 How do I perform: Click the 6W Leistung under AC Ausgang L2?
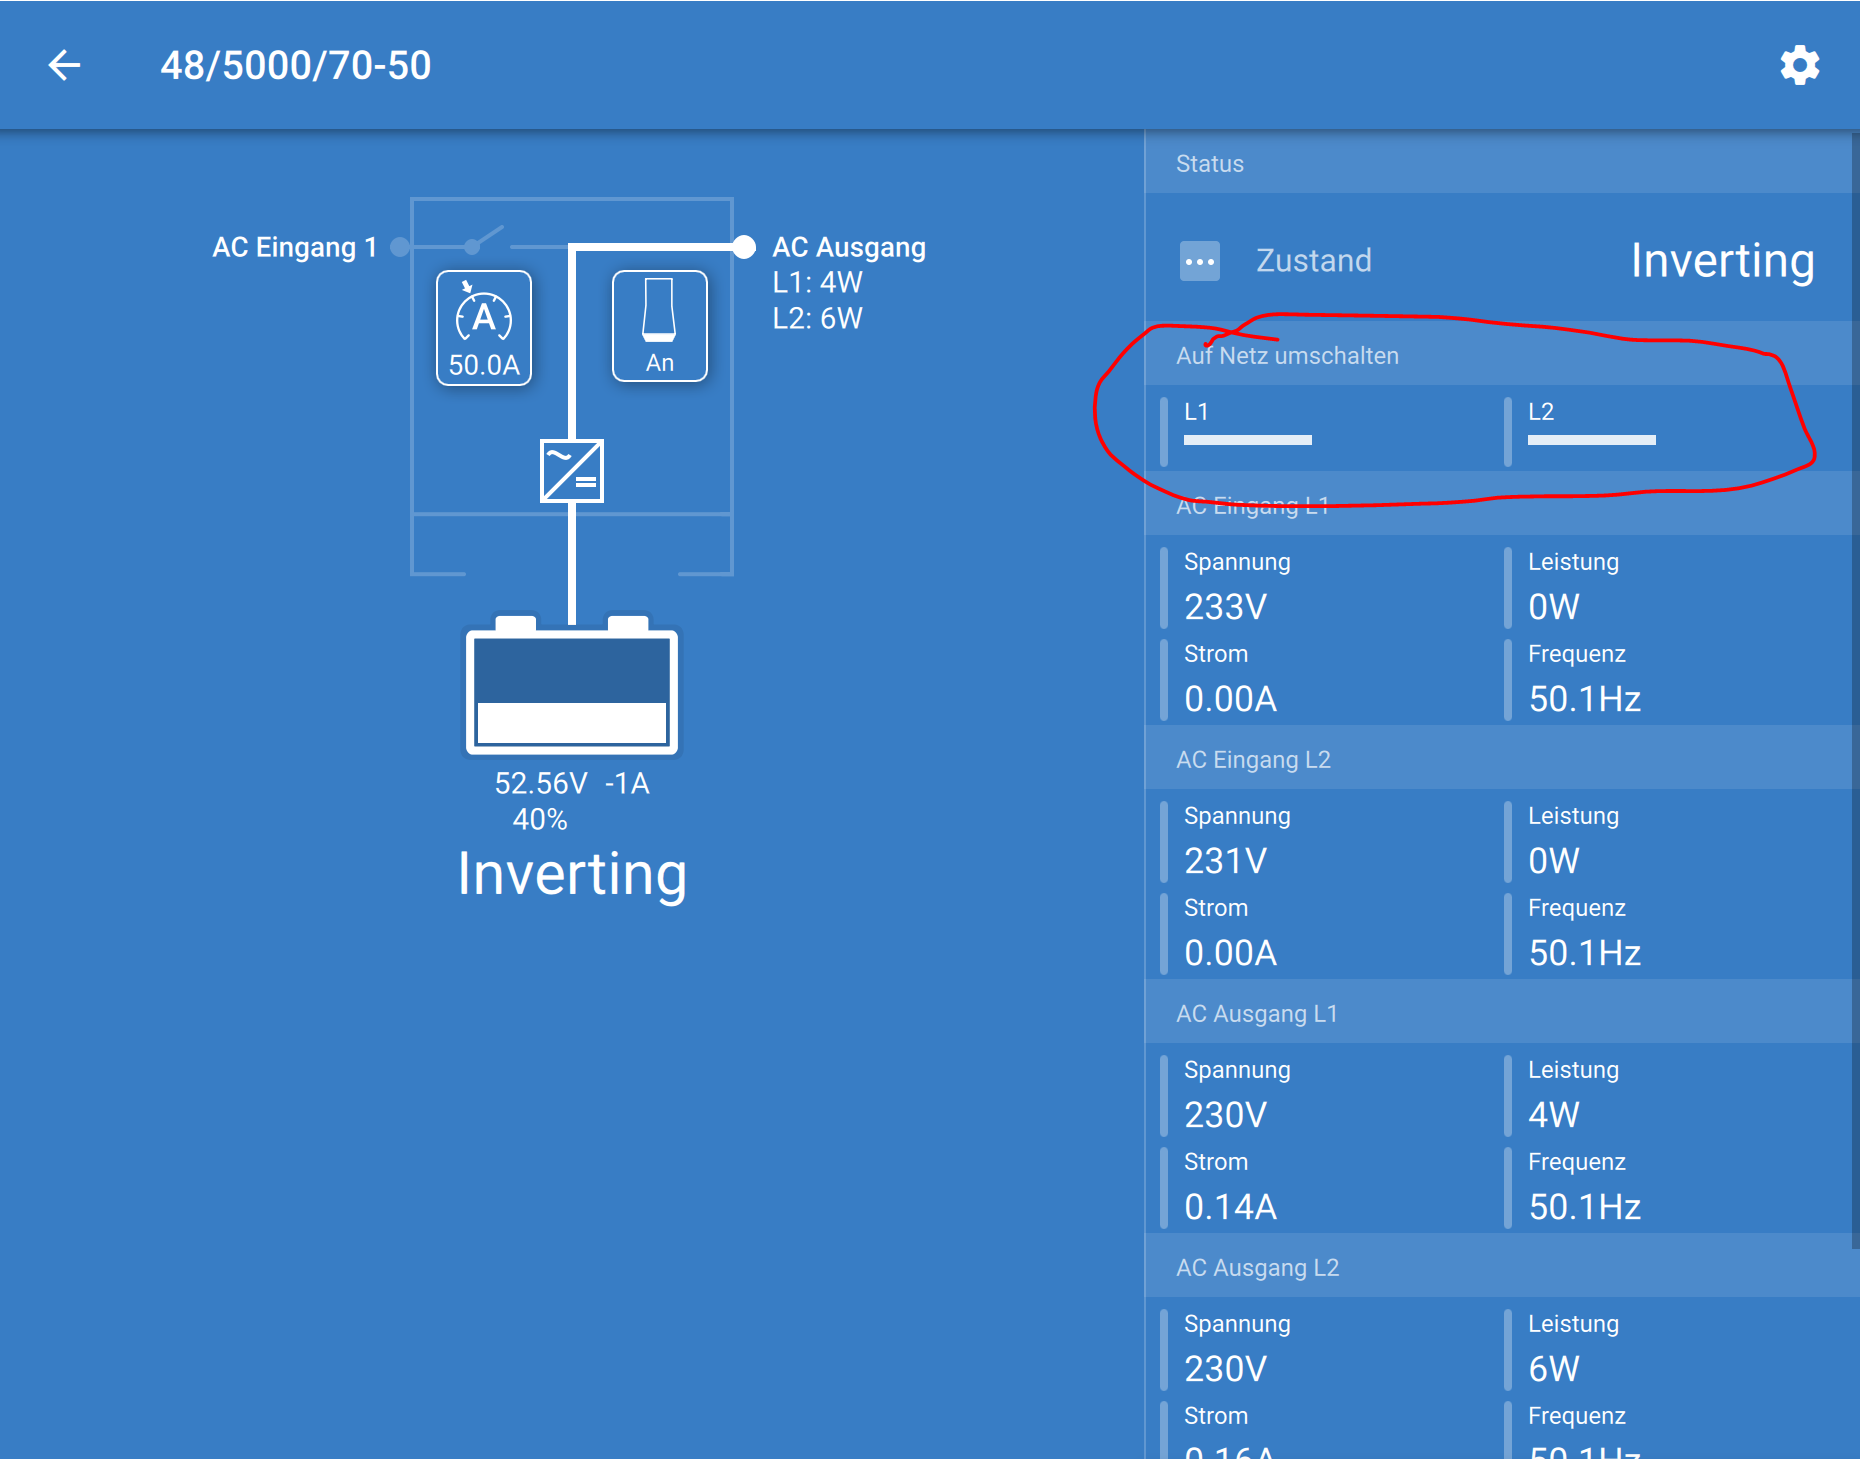pyautogui.click(x=1554, y=1369)
